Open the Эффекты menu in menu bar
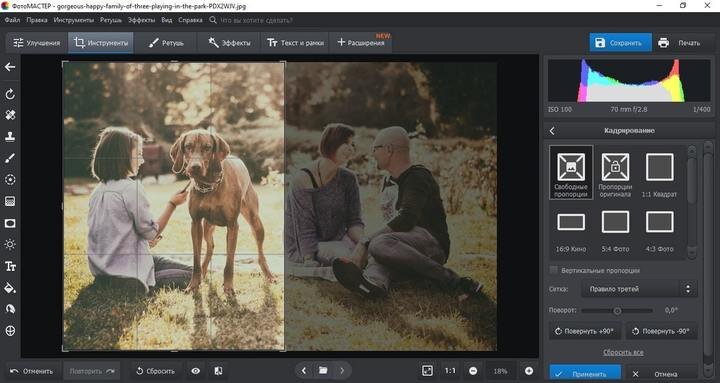This screenshot has height=383, width=720. pyautogui.click(x=141, y=20)
